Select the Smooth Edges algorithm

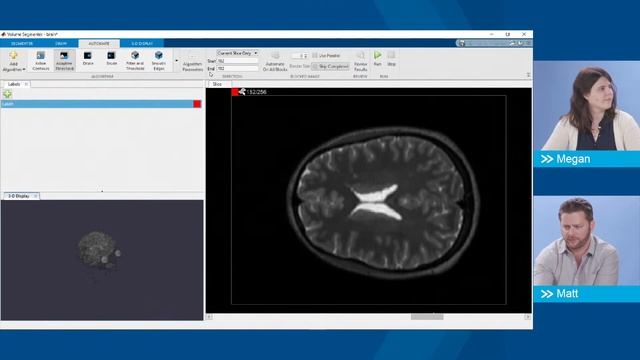[x=159, y=61]
